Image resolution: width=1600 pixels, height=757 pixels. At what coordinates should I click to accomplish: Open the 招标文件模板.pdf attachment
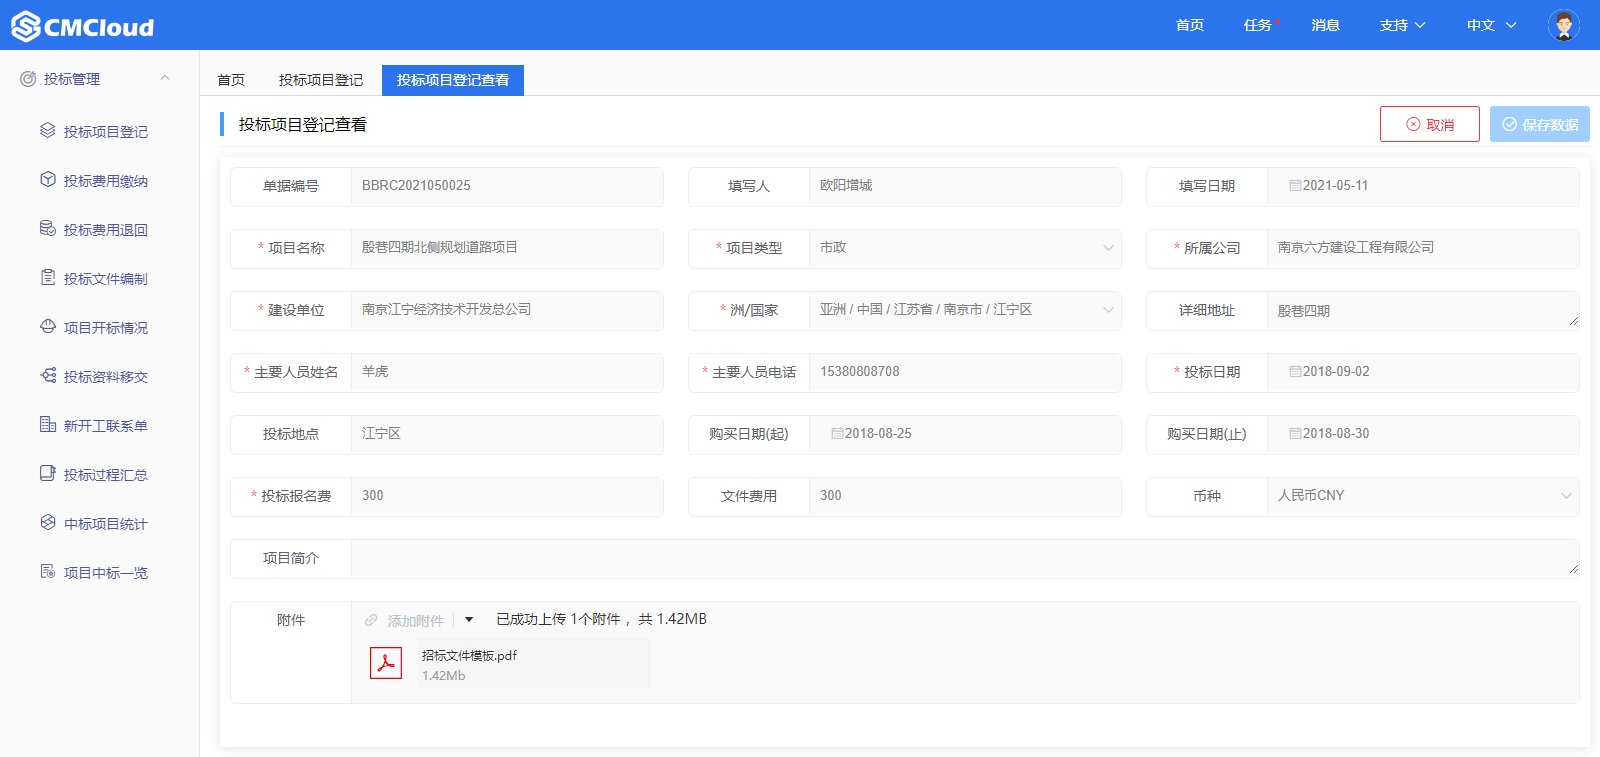point(469,656)
